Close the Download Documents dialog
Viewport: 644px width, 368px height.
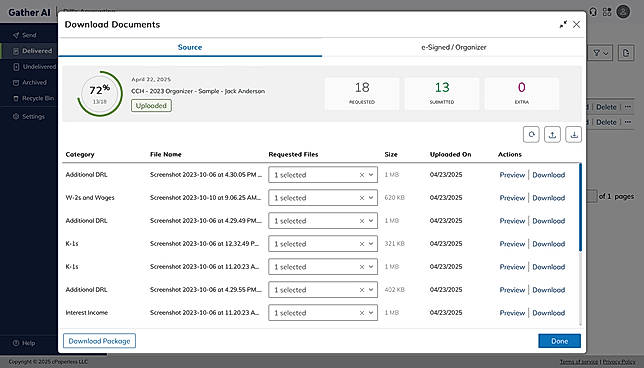577,25
